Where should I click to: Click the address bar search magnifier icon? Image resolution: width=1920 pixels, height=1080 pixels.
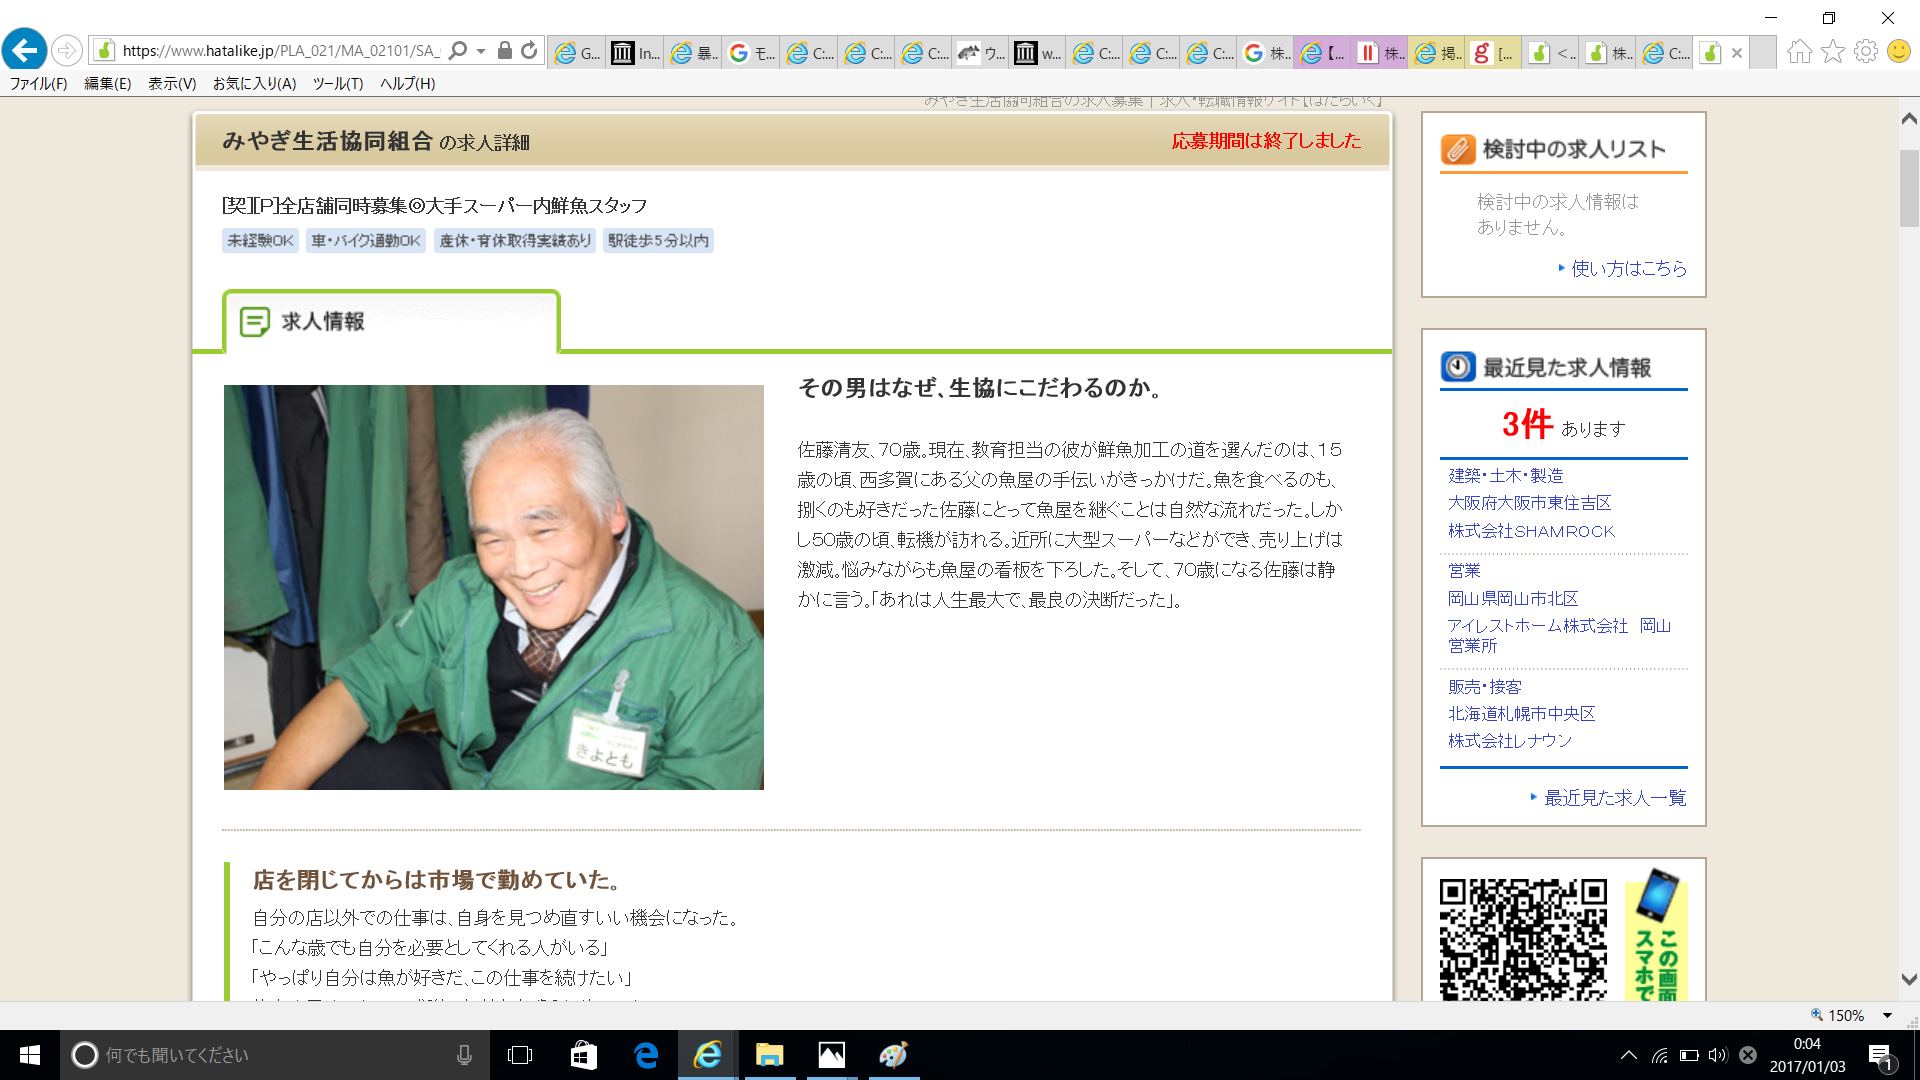point(458,50)
